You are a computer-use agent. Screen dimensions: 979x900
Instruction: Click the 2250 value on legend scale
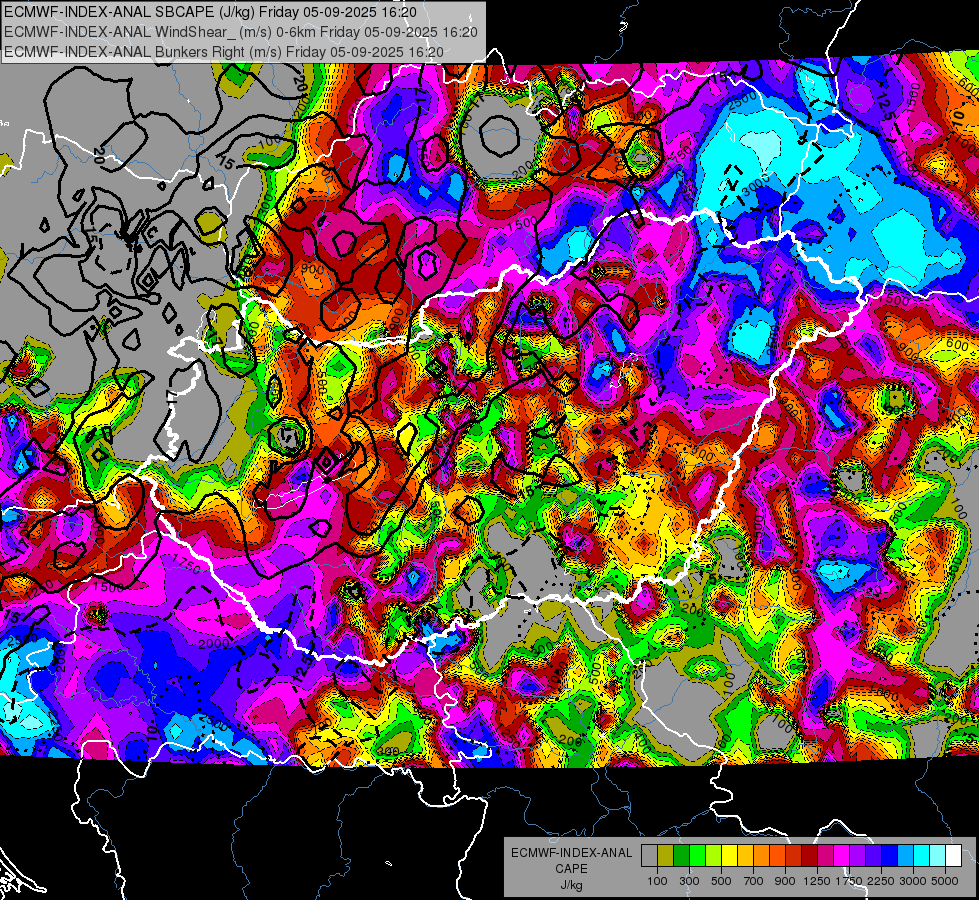click(881, 881)
